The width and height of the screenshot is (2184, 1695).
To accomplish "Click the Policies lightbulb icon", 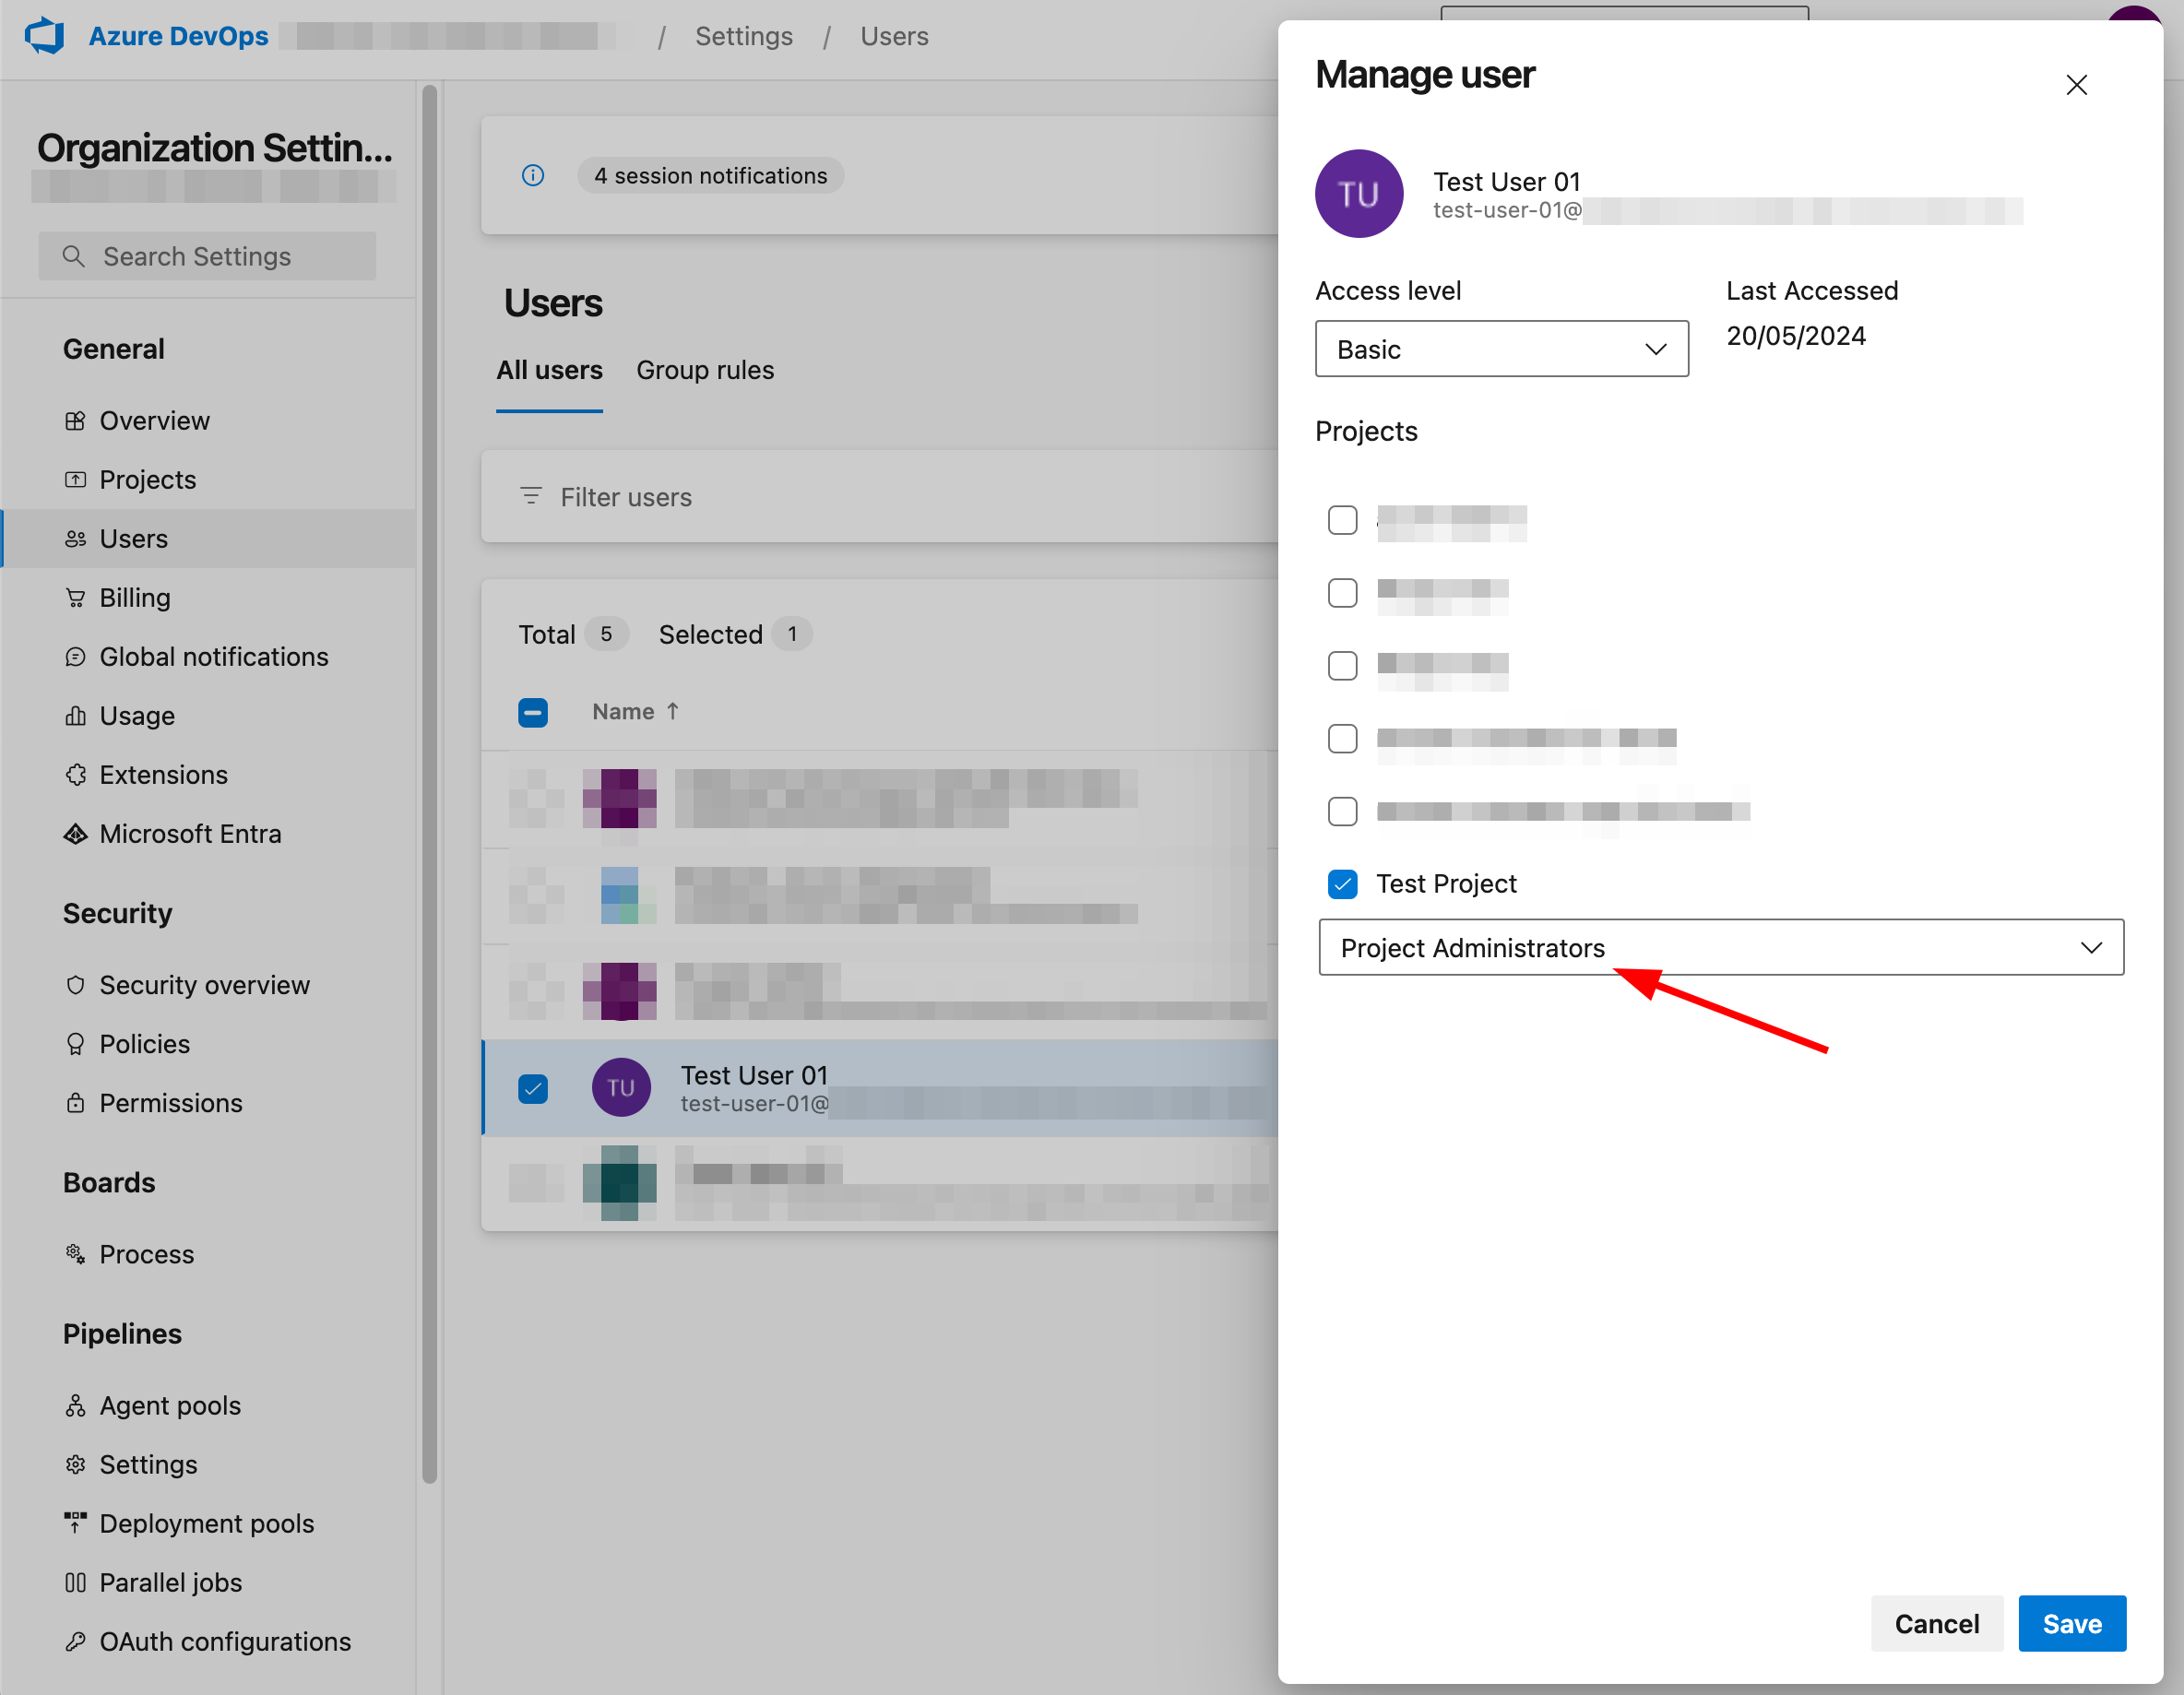I will pos(75,1044).
